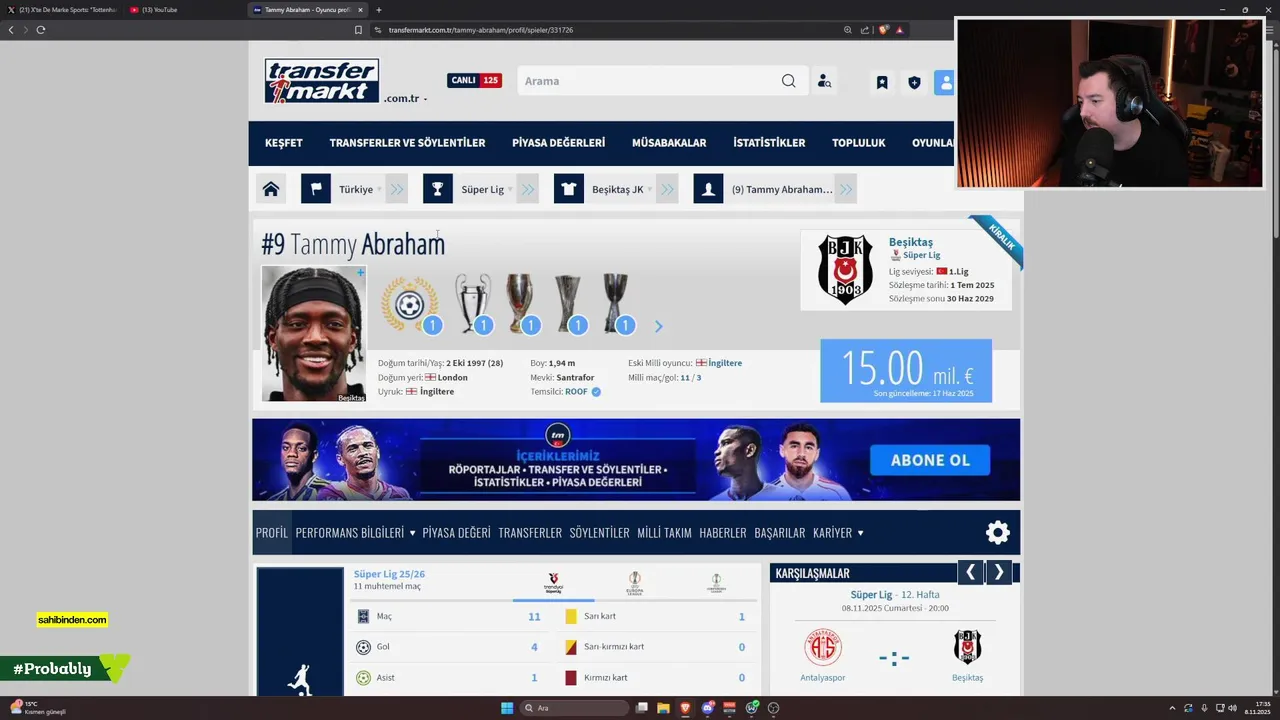The height and width of the screenshot is (720, 1280).
Task: Switch to MİLLİ TAKIM tab
Action: (664, 533)
